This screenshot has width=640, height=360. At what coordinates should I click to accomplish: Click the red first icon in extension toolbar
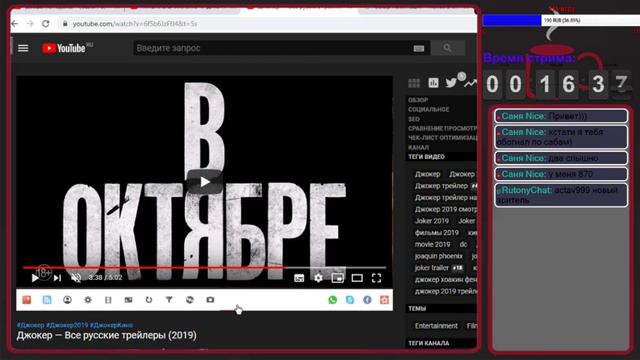point(27,300)
